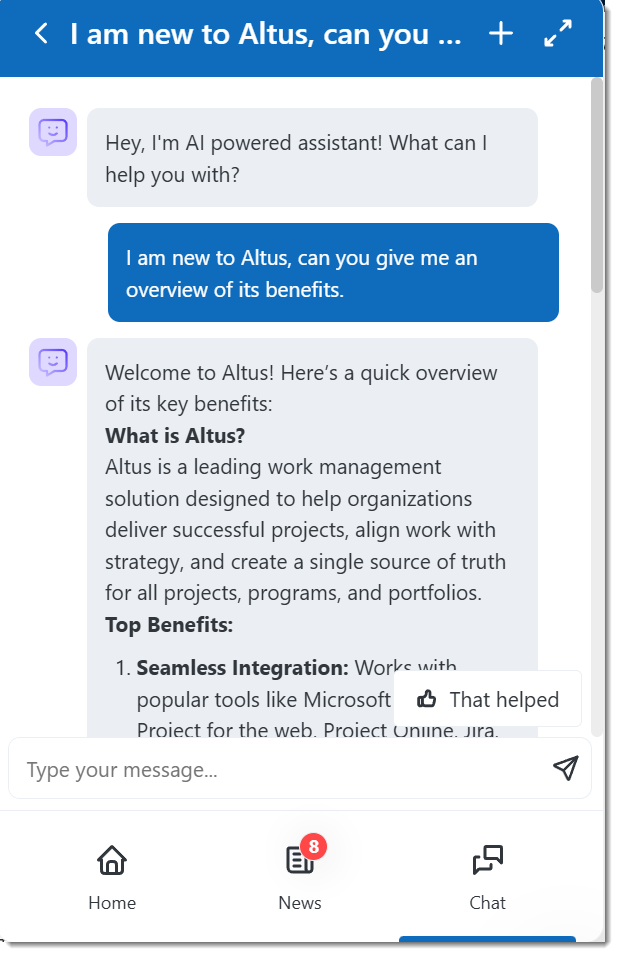This screenshot has width=617, height=954.
Task: Go back using the header arrow
Action: pos(41,34)
